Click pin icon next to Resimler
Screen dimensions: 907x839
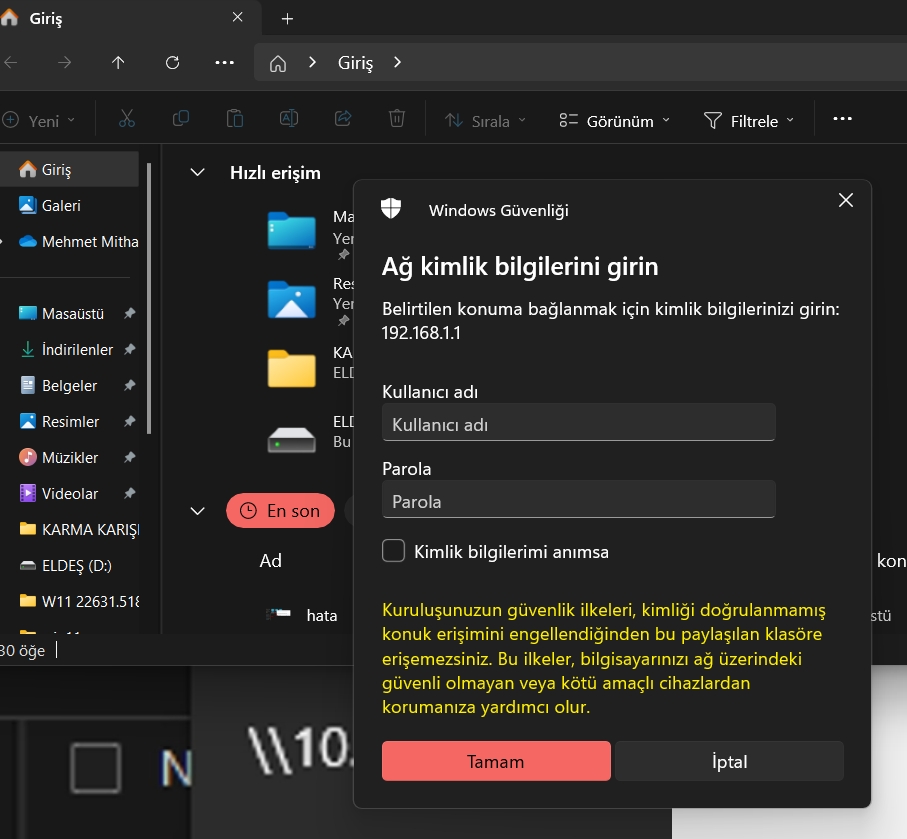point(130,421)
